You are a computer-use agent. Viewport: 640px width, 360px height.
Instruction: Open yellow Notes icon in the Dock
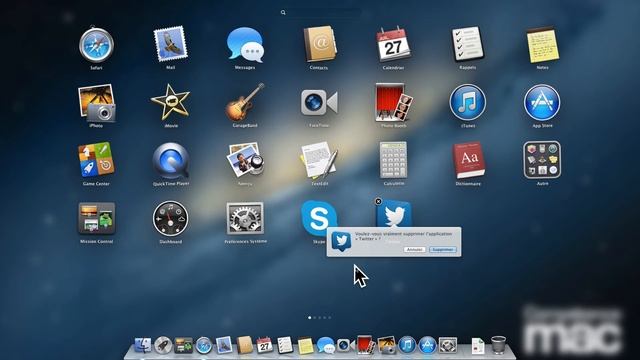click(x=305, y=346)
